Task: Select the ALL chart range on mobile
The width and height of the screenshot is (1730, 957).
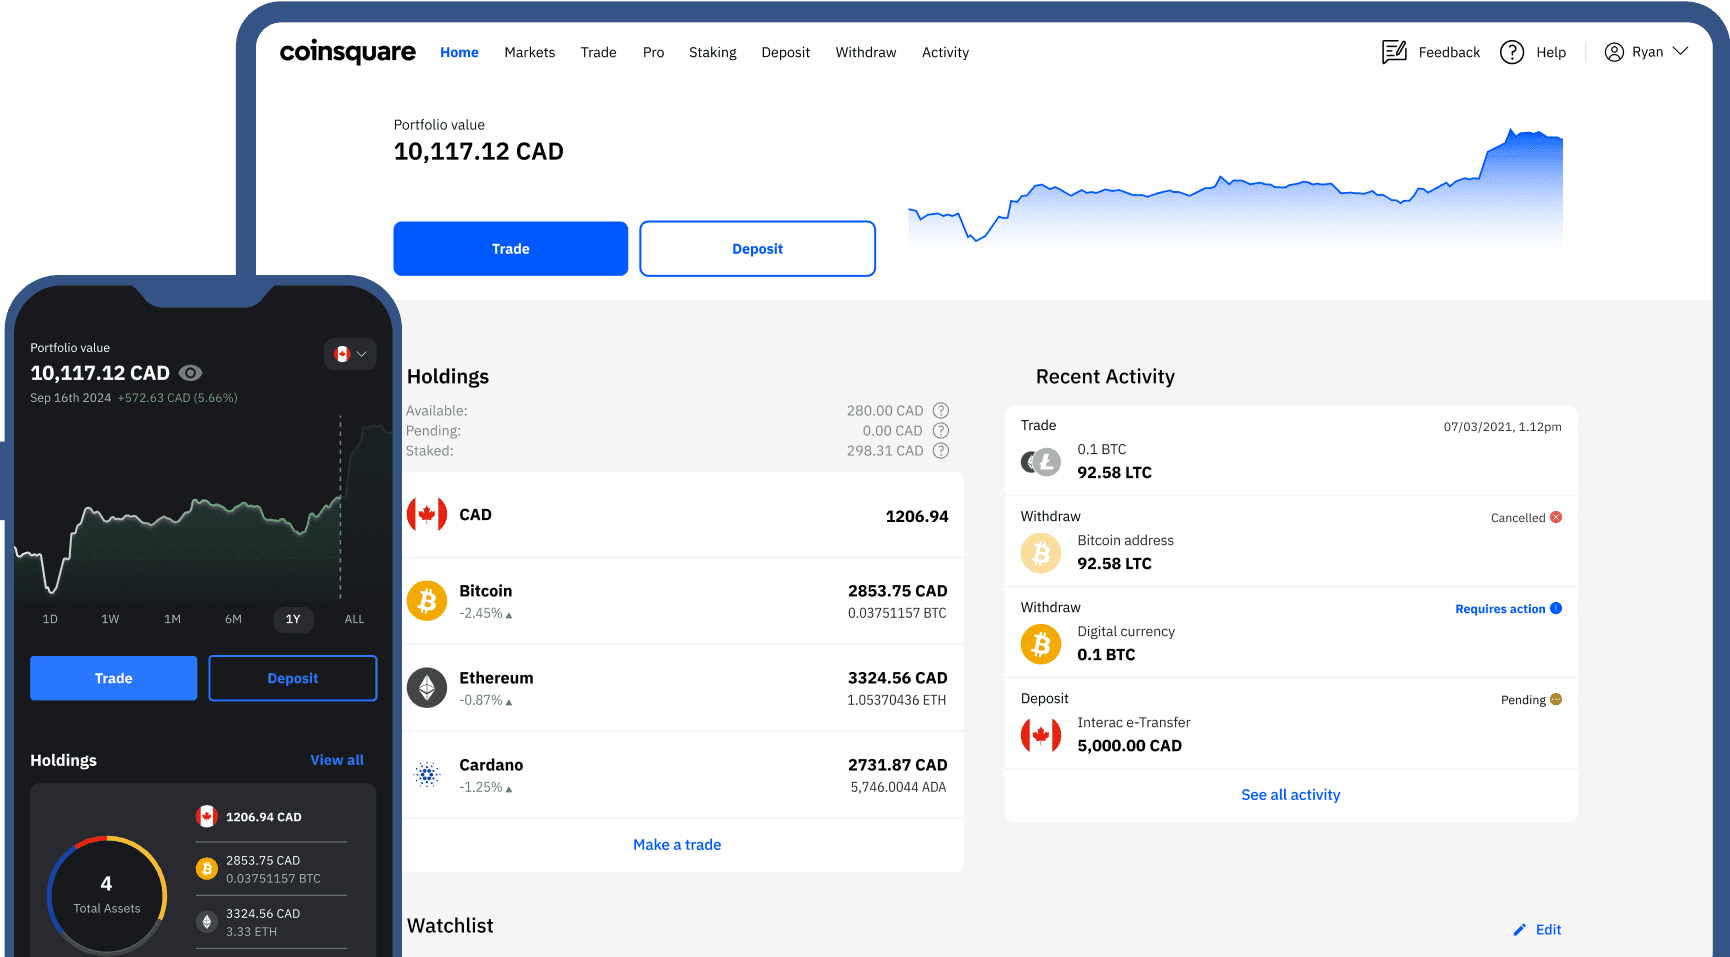Action: (x=354, y=619)
